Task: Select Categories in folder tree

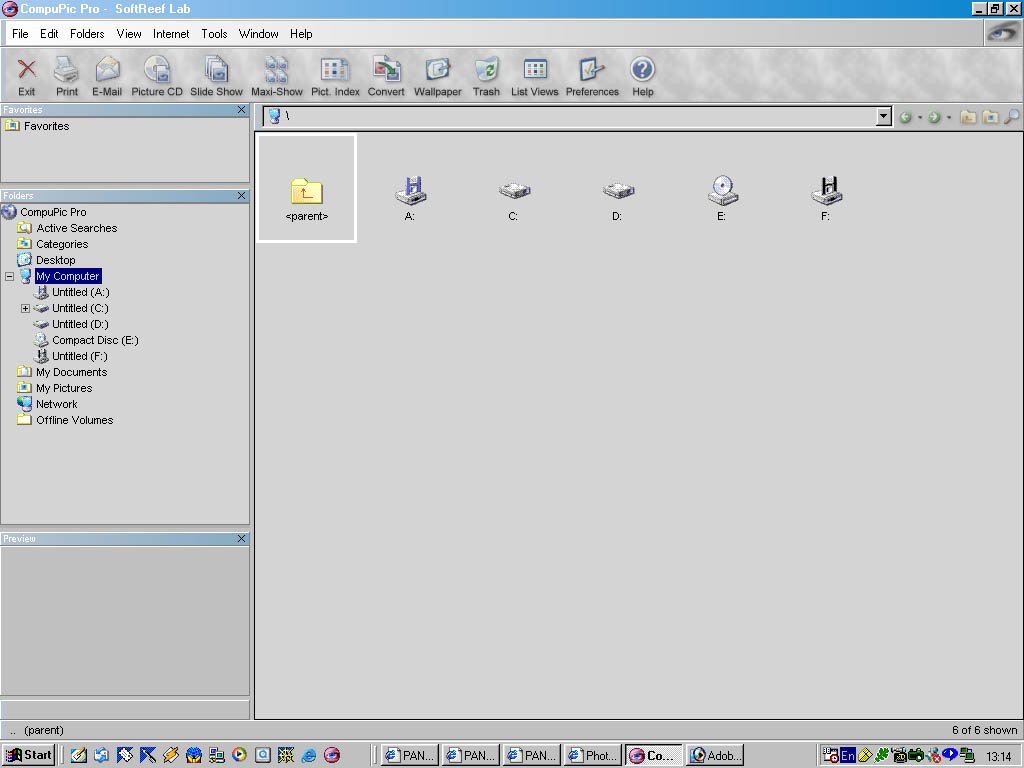Action: click(x=62, y=244)
